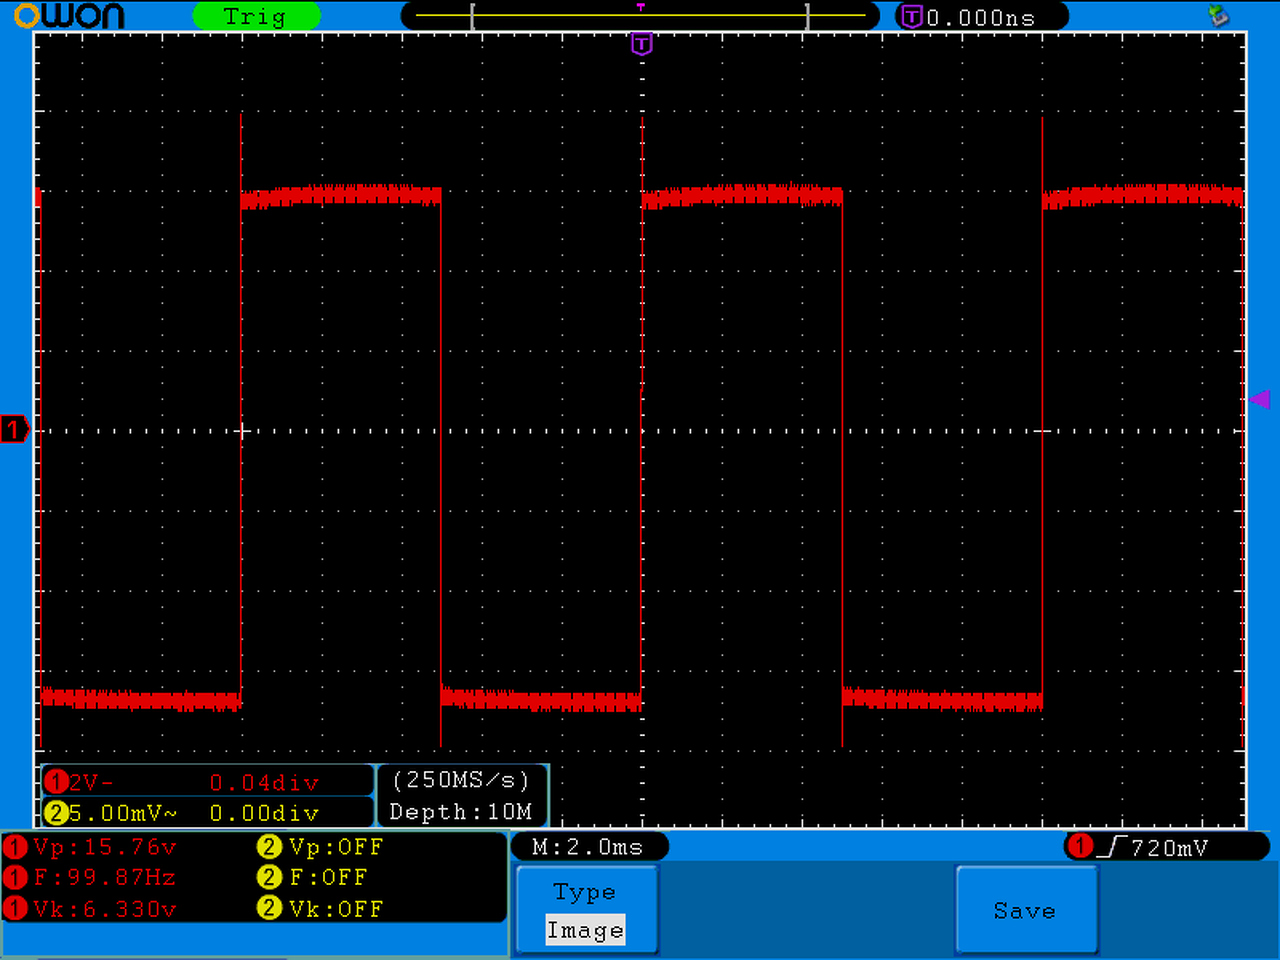This screenshot has width=1280, height=960.
Task: Click the Depth:10M readout
Action: pos(461,812)
